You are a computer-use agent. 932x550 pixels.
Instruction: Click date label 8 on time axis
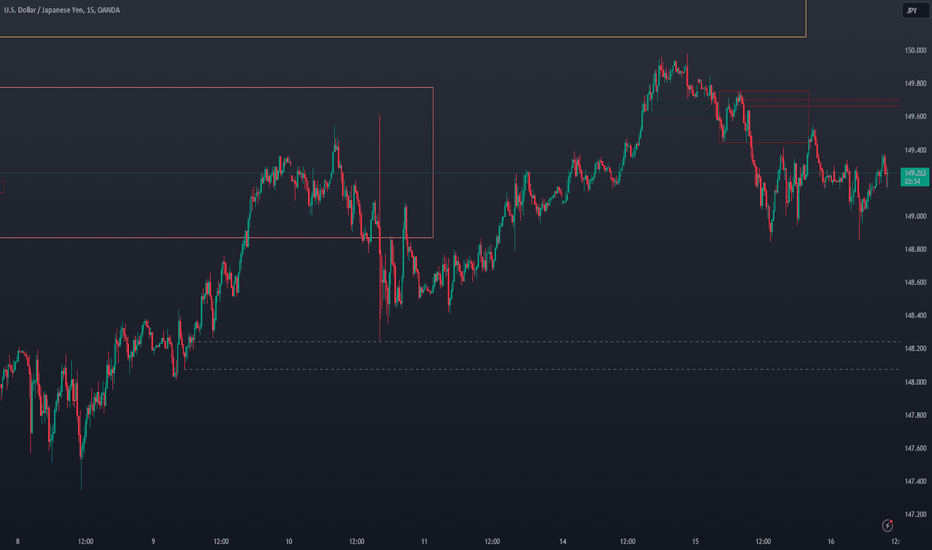point(17,542)
